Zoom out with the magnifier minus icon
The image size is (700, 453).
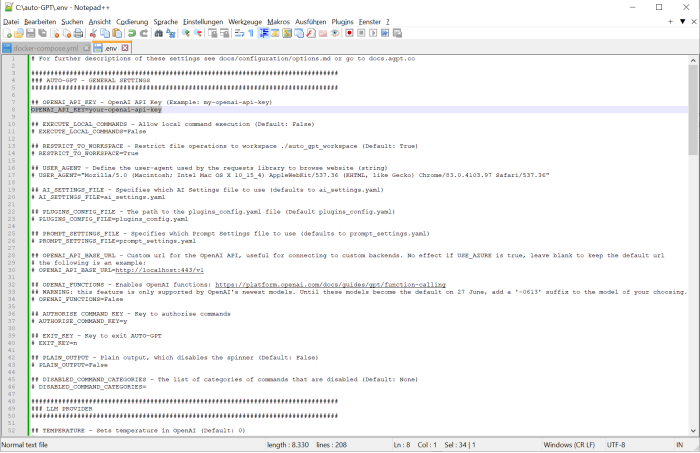[197, 33]
